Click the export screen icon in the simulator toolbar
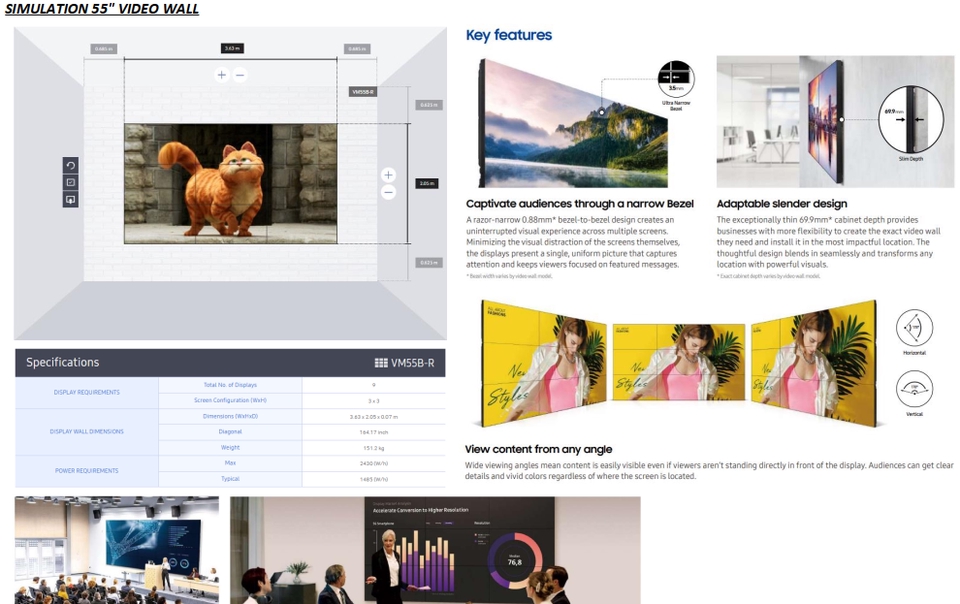Image resolution: width=960 pixels, height=604 pixels. [x=70, y=199]
